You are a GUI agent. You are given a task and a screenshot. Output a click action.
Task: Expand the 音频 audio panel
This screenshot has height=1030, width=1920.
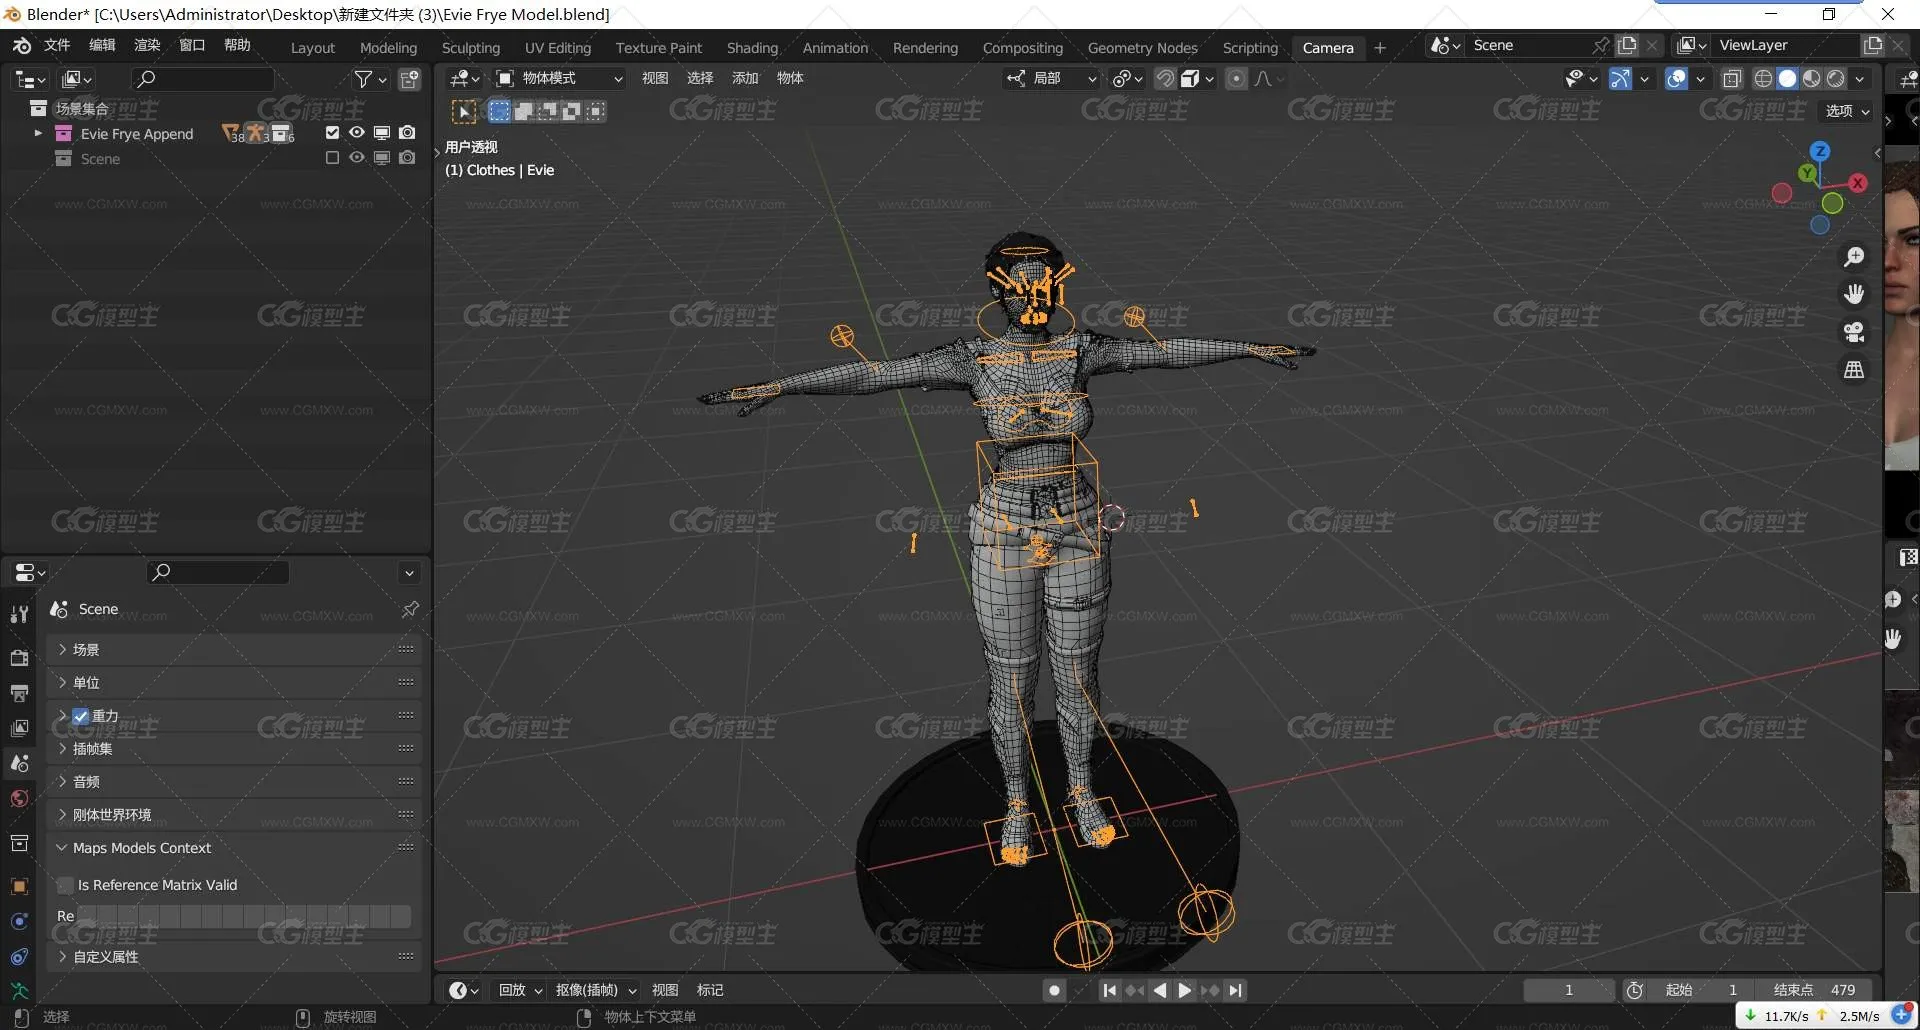(233, 782)
